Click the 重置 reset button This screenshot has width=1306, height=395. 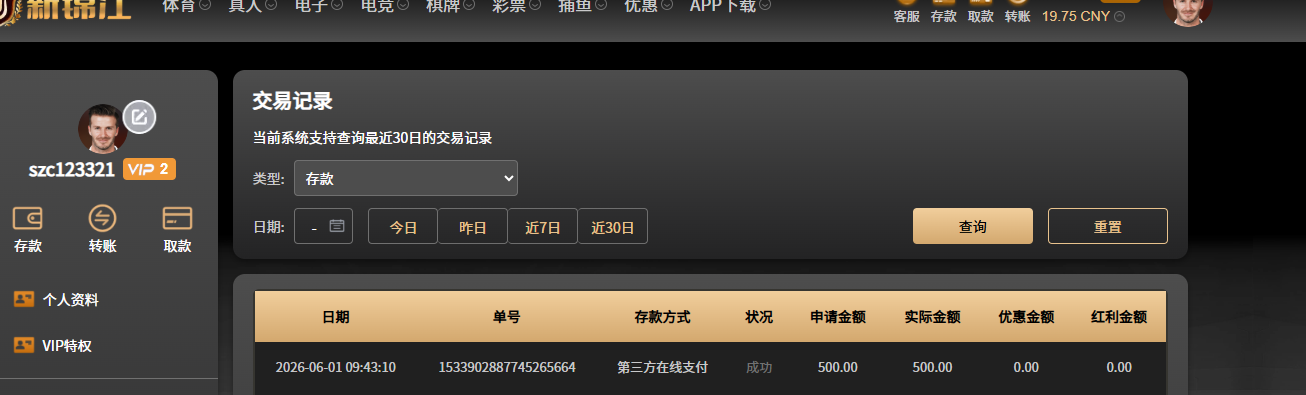click(x=1108, y=226)
